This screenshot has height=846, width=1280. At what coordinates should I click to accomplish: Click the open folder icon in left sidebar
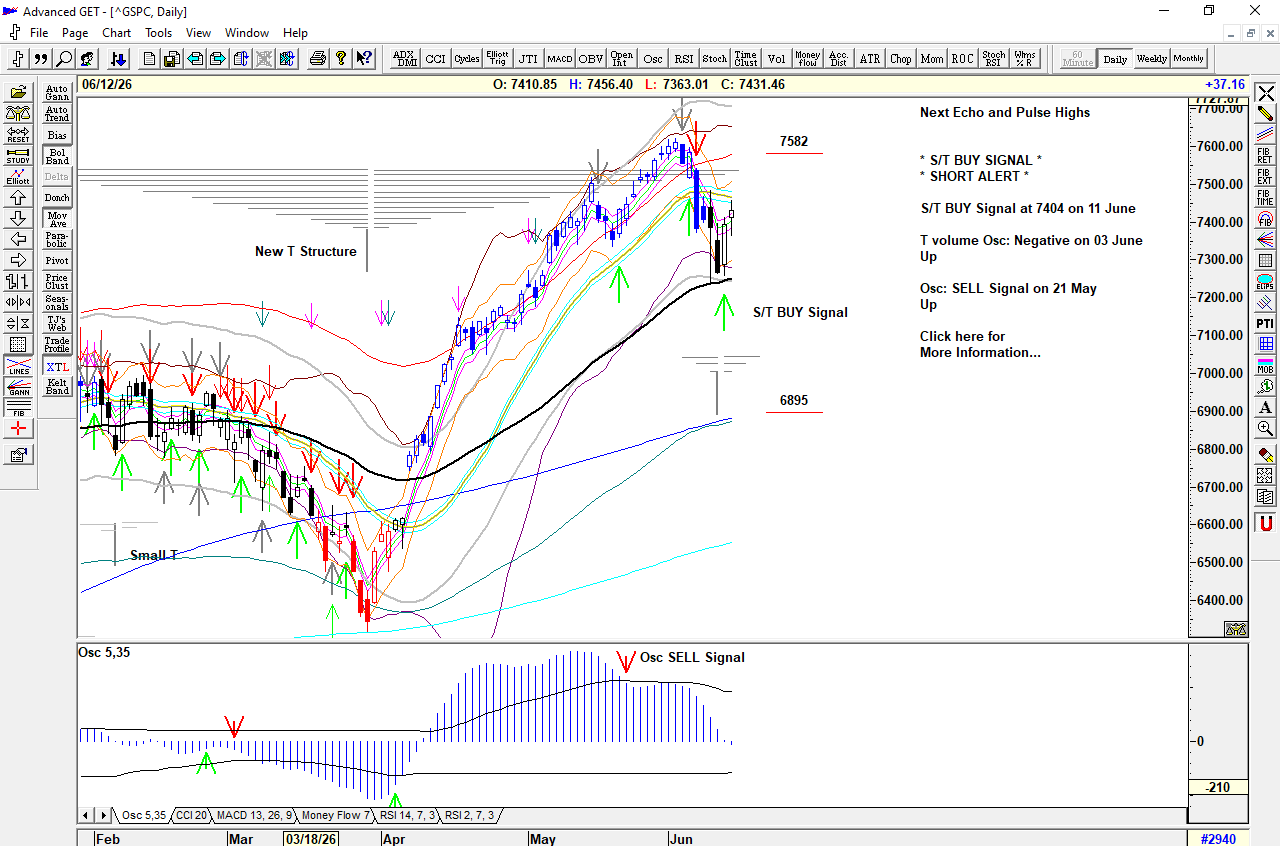18,92
